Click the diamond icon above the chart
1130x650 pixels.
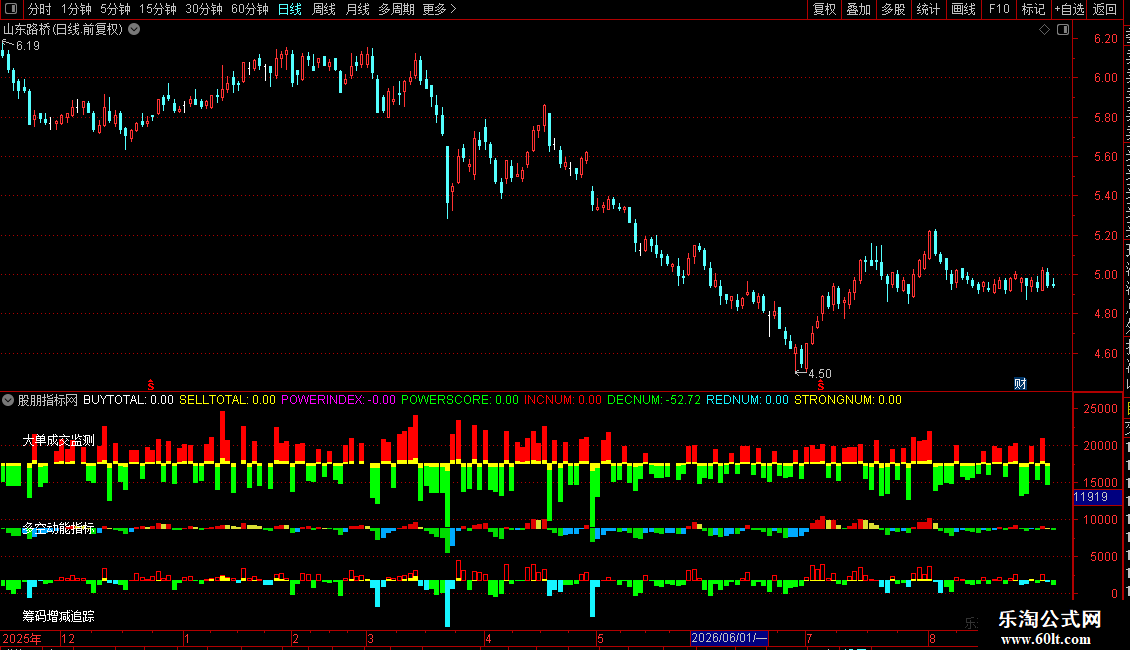[1044, 30]
